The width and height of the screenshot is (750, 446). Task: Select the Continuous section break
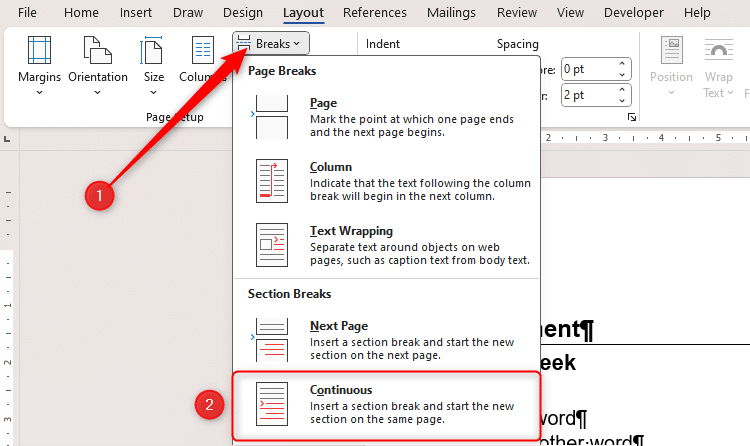(385, 403)
